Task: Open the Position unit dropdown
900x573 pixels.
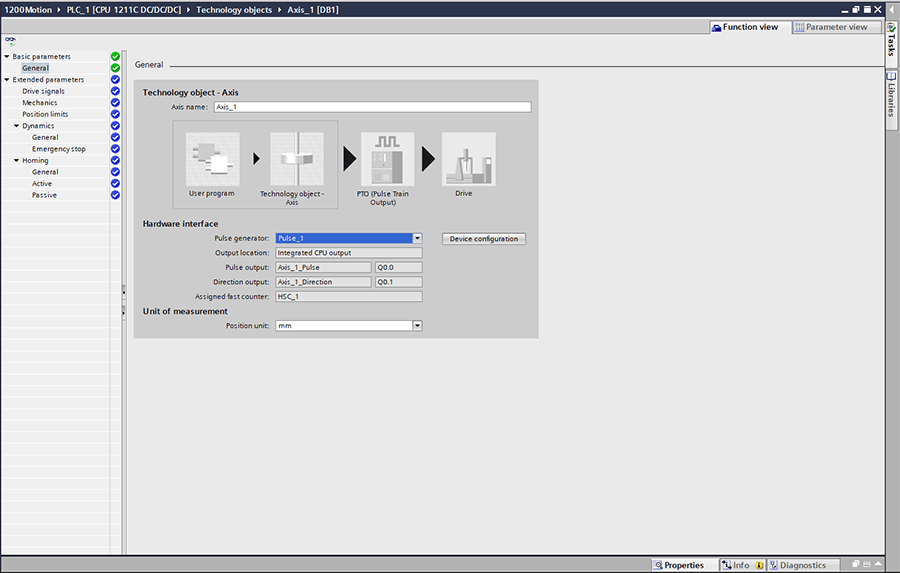Action: pyautogui.click(x=417, y=326)
